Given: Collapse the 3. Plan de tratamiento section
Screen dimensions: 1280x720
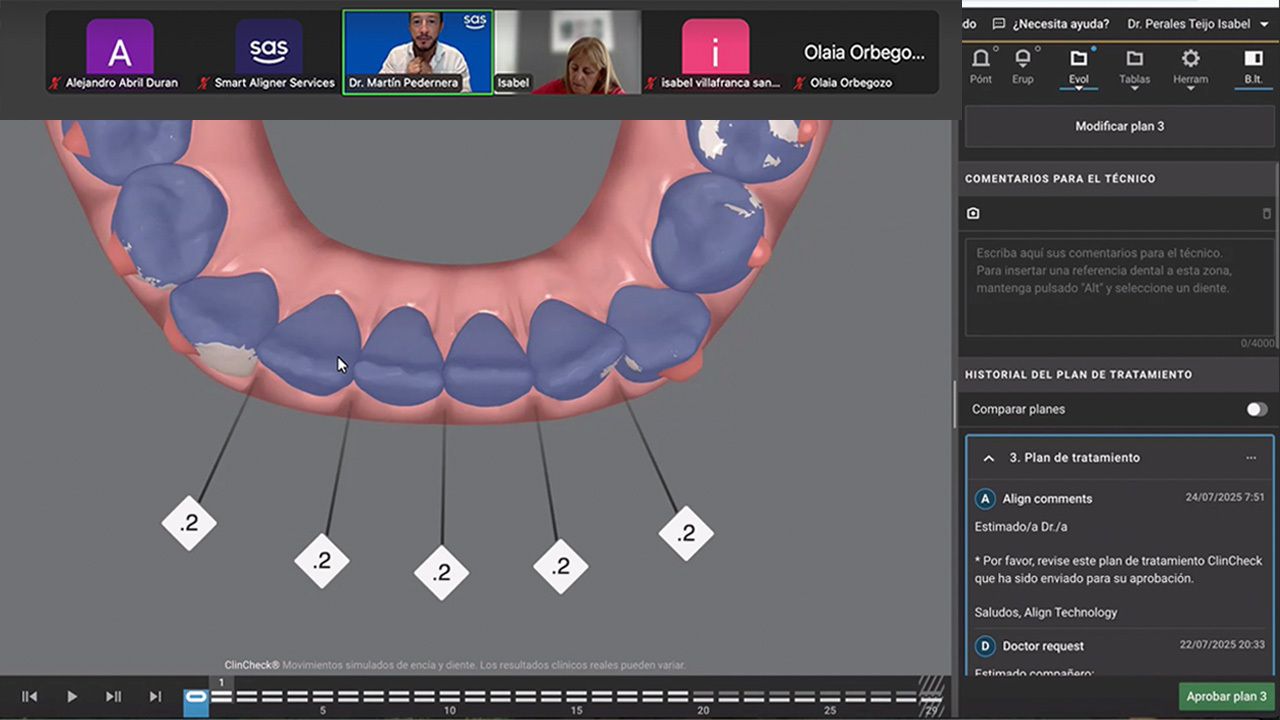Looking at the screenshot, I should click(989, 458).
